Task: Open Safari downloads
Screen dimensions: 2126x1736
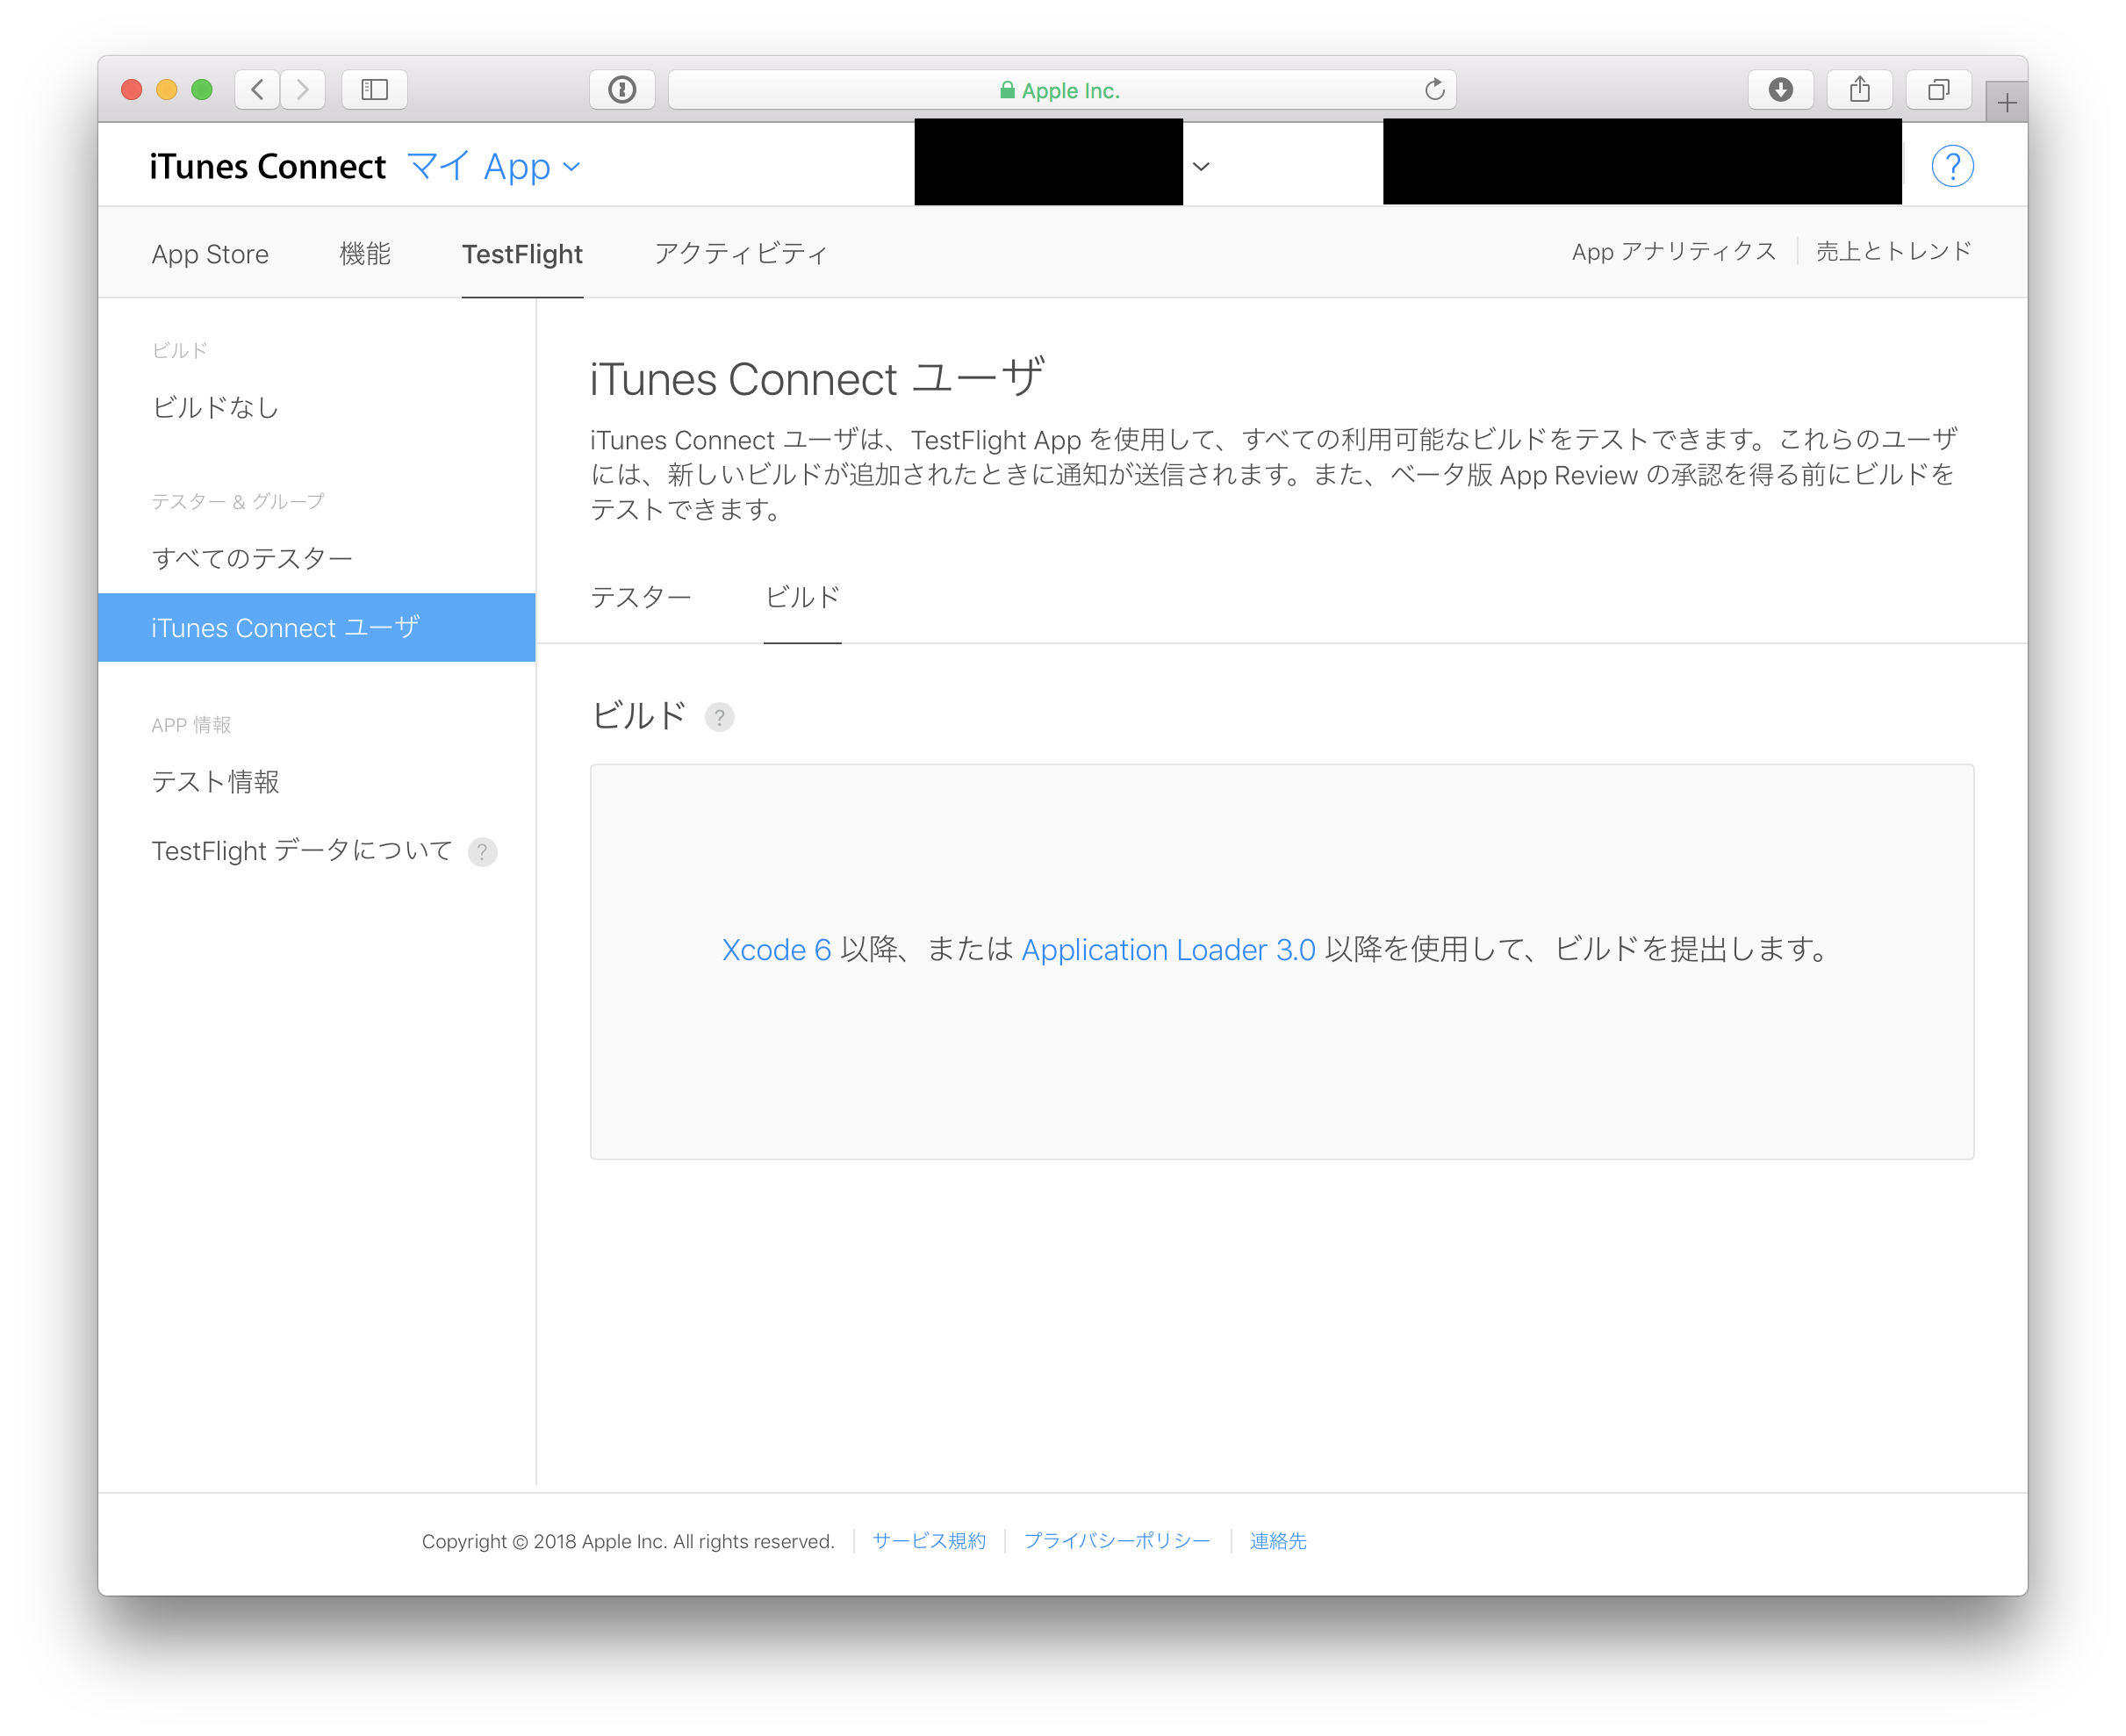Action: 1780,89
